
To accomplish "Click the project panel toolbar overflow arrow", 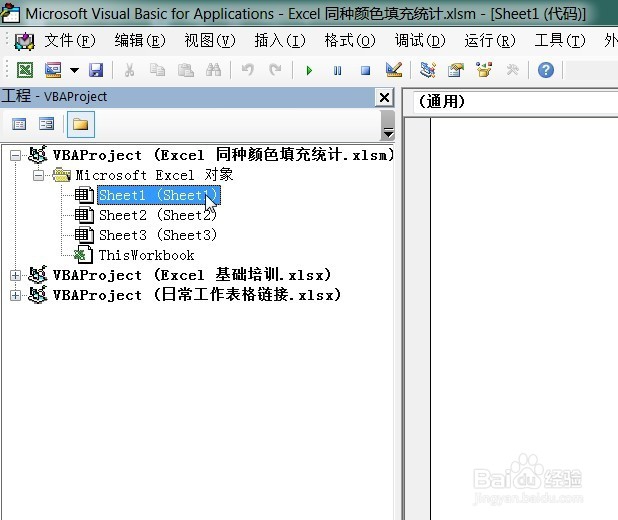I will pos(388,133).
